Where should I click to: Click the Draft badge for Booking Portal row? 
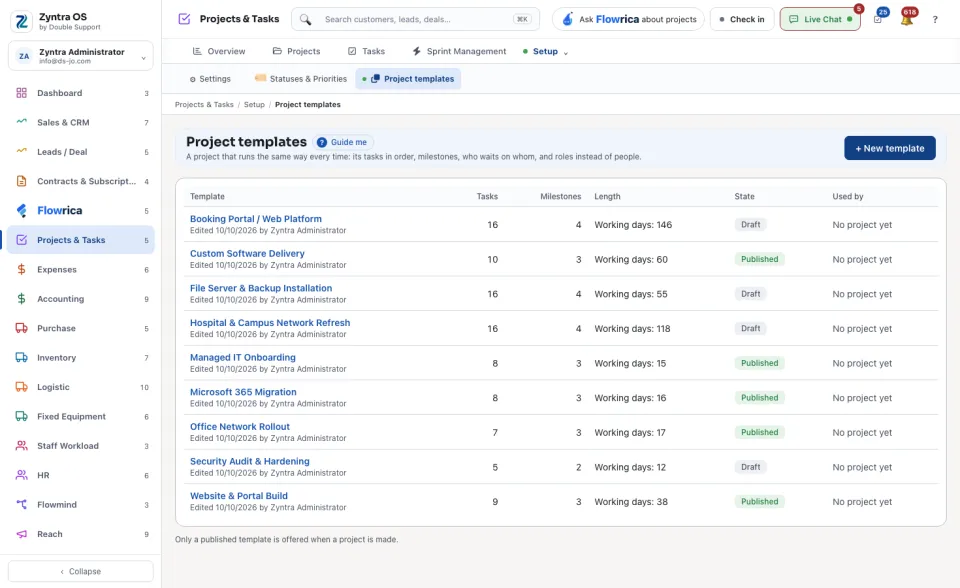(750, 225)
